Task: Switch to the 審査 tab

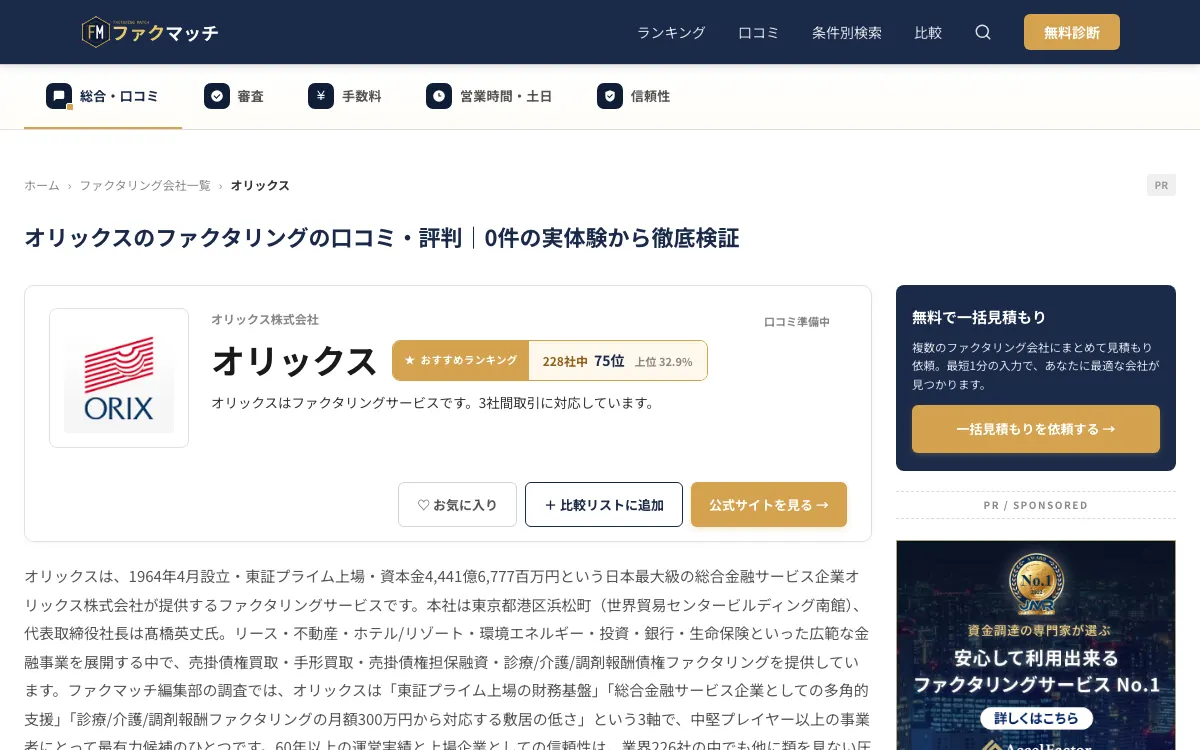Action: [x=234, y=96]
